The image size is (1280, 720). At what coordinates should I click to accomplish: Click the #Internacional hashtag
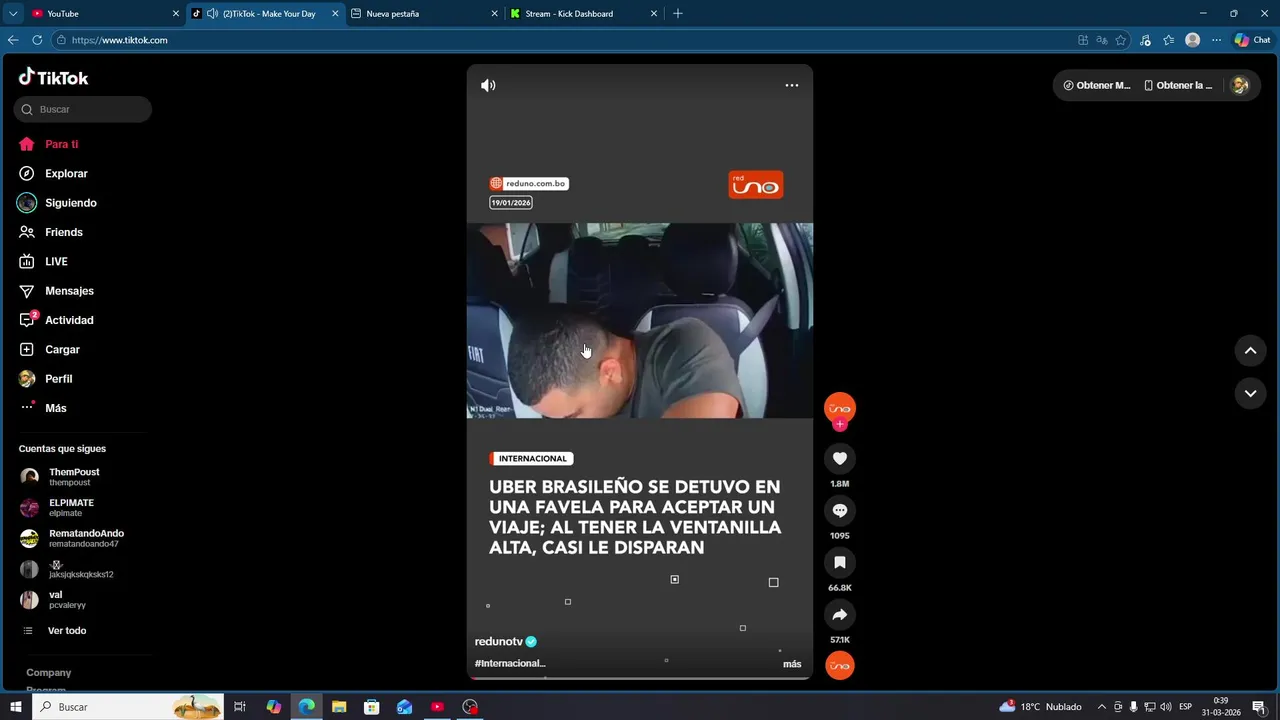point(510,663)
